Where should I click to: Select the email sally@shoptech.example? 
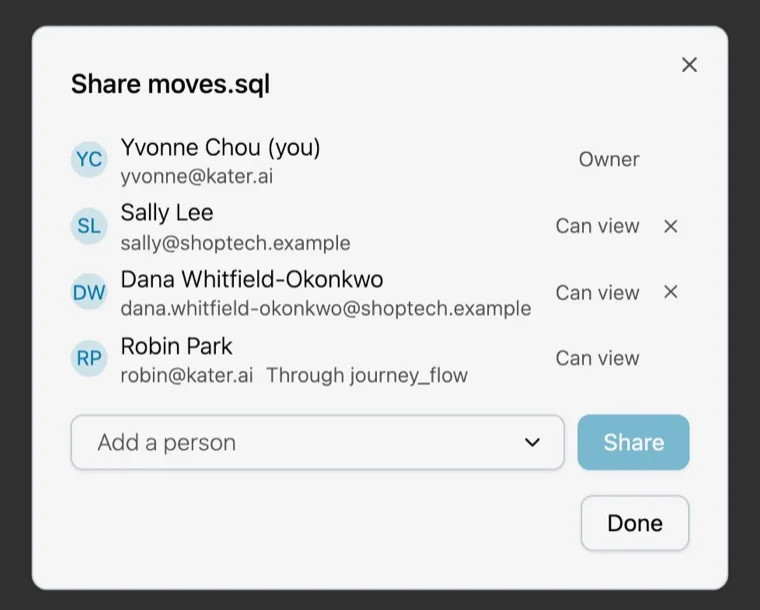point(236,243)
